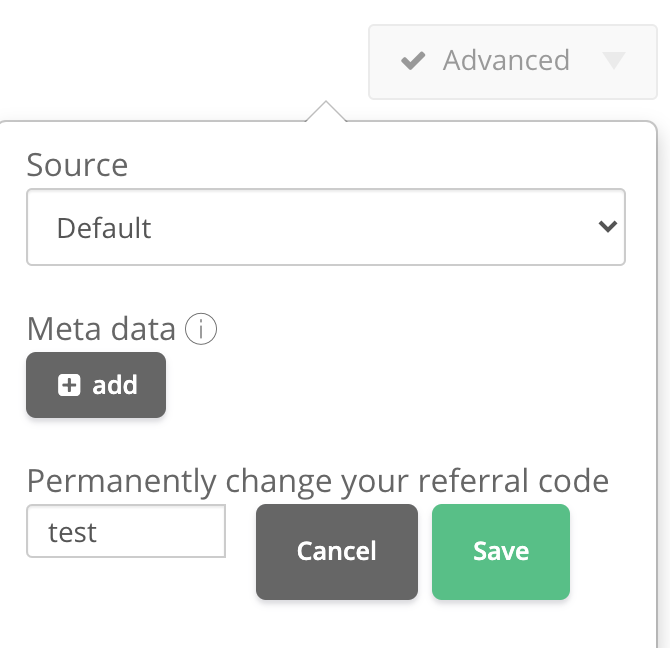Click the Meta data info icon

click(202, 329)
